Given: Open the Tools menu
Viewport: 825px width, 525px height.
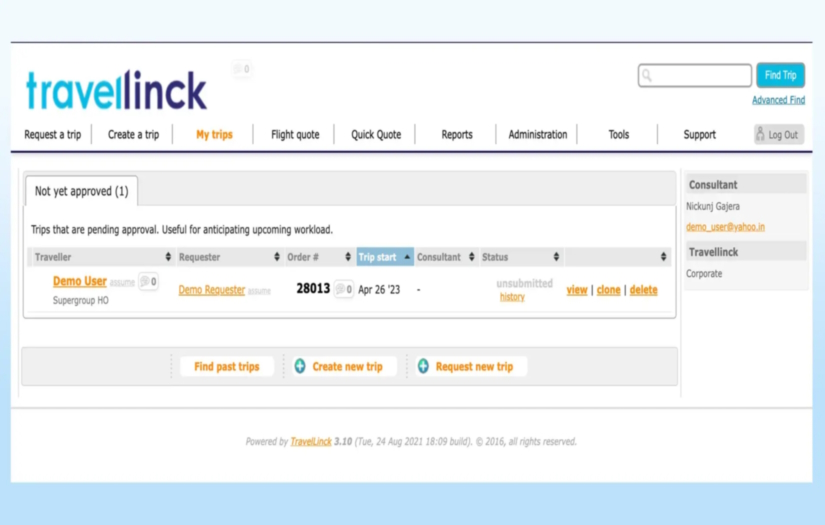Looking at the screenshot, I should (619, 135).
